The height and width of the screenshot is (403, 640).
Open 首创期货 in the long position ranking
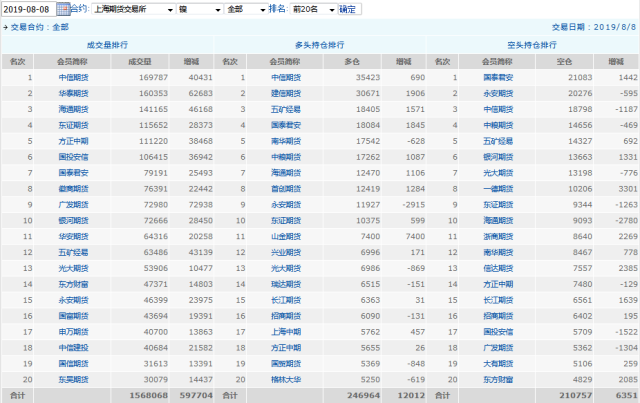[x=286, y=189]
